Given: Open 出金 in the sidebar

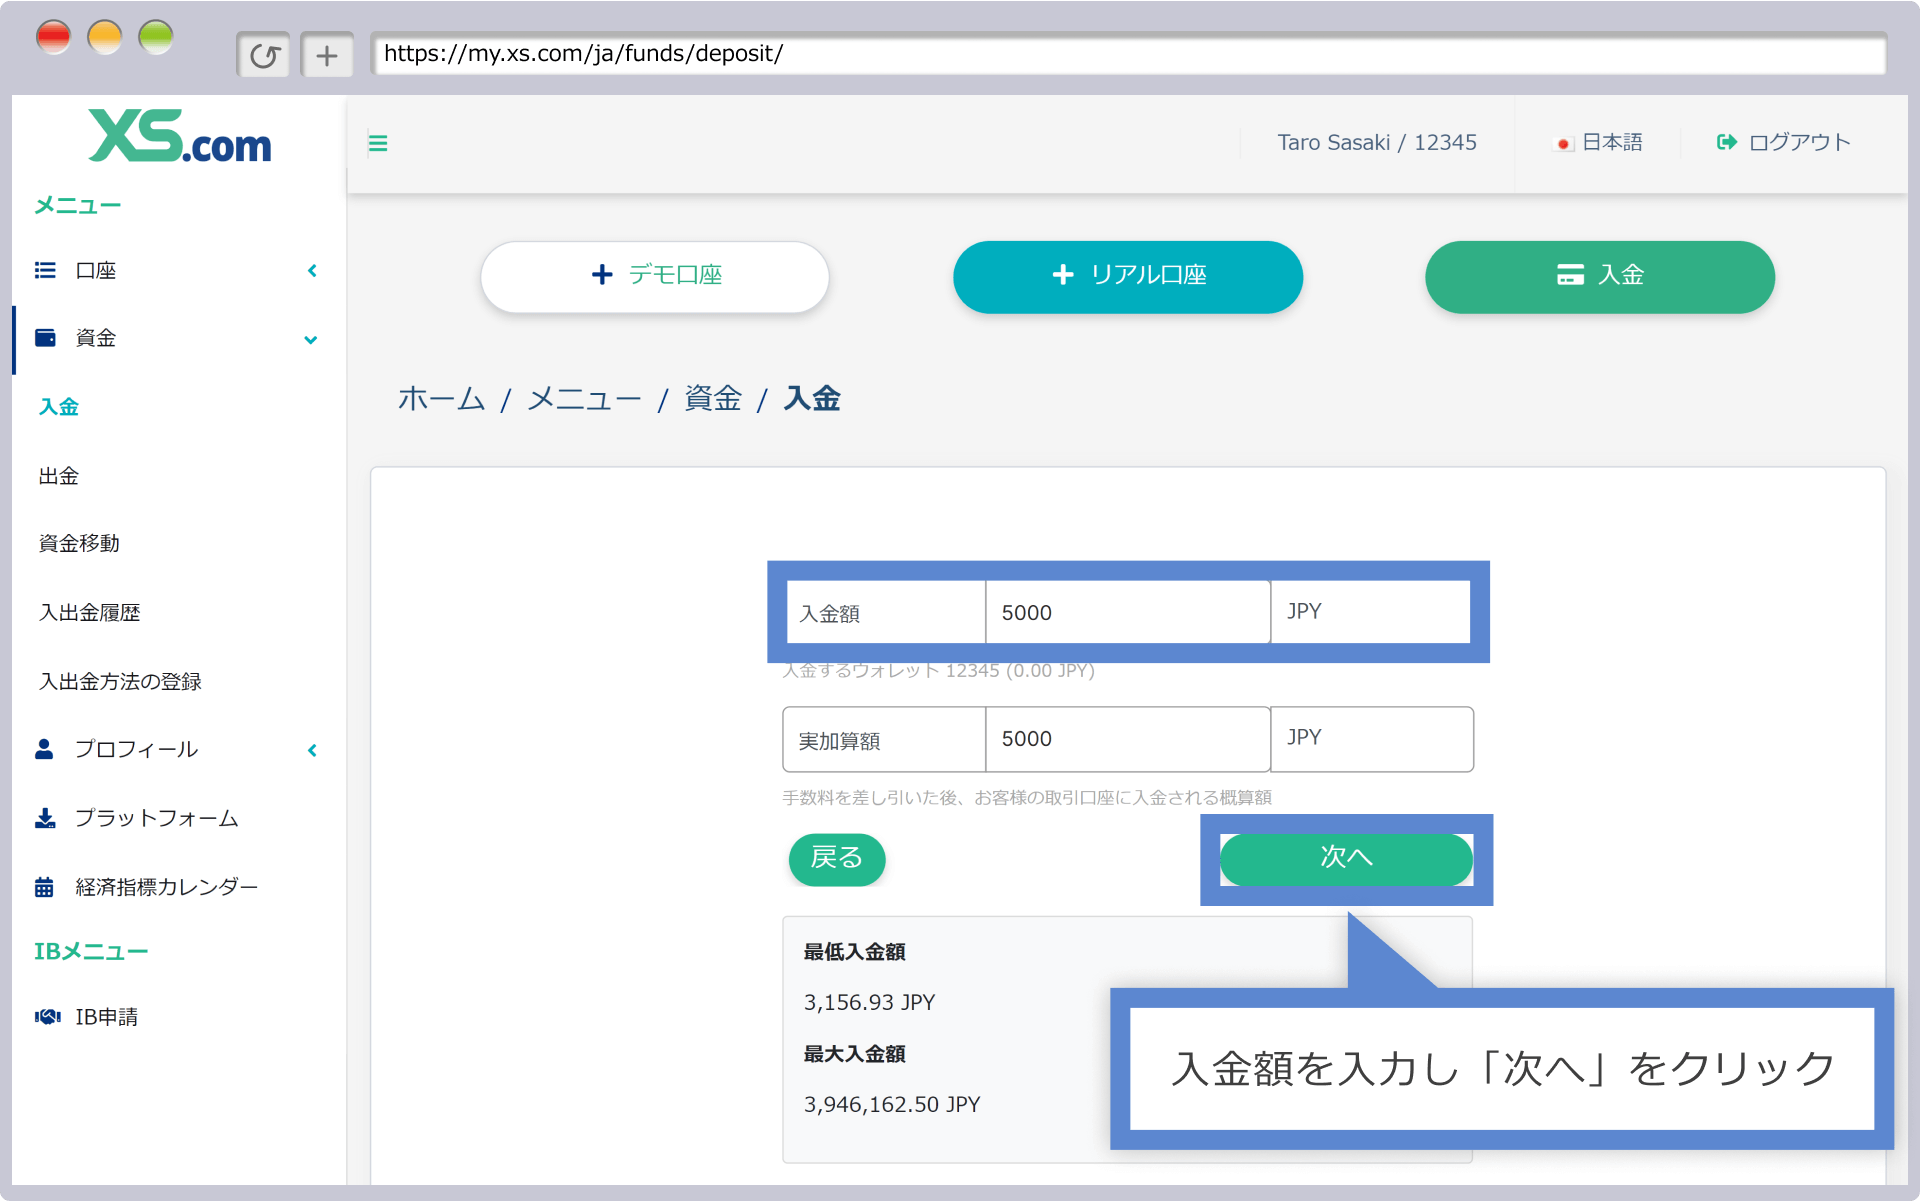Looking at the screenshot, I should pos(59,476).
